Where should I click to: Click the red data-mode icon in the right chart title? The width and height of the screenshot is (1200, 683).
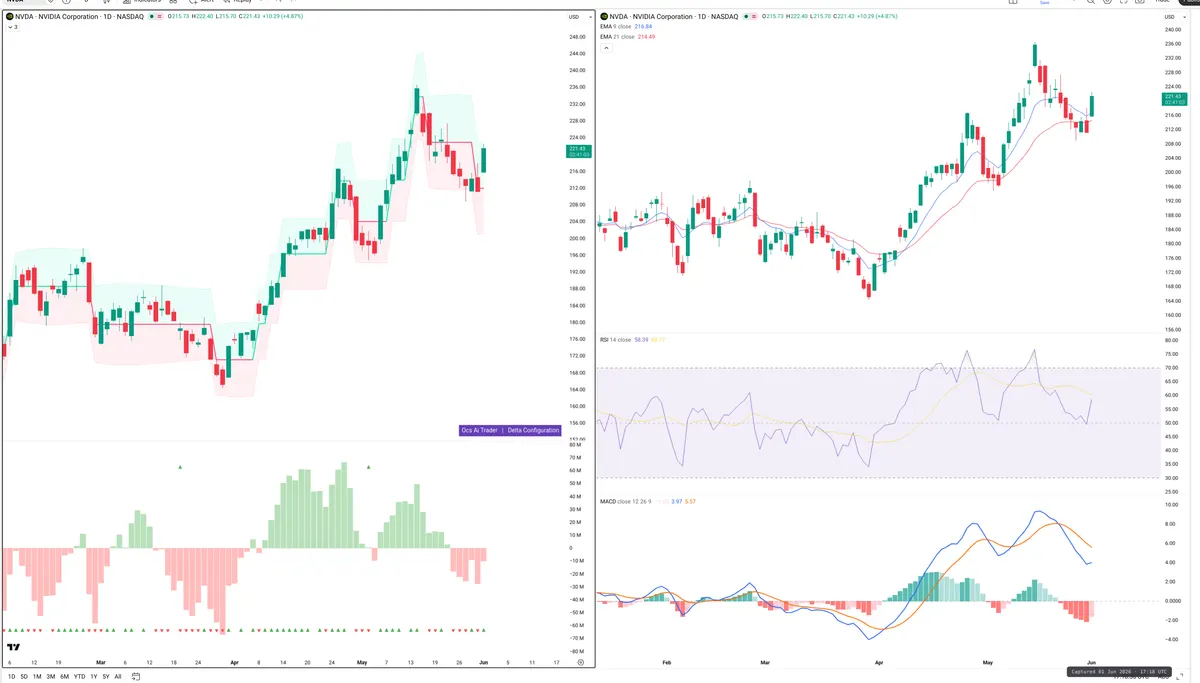click(x=754, y=17)
